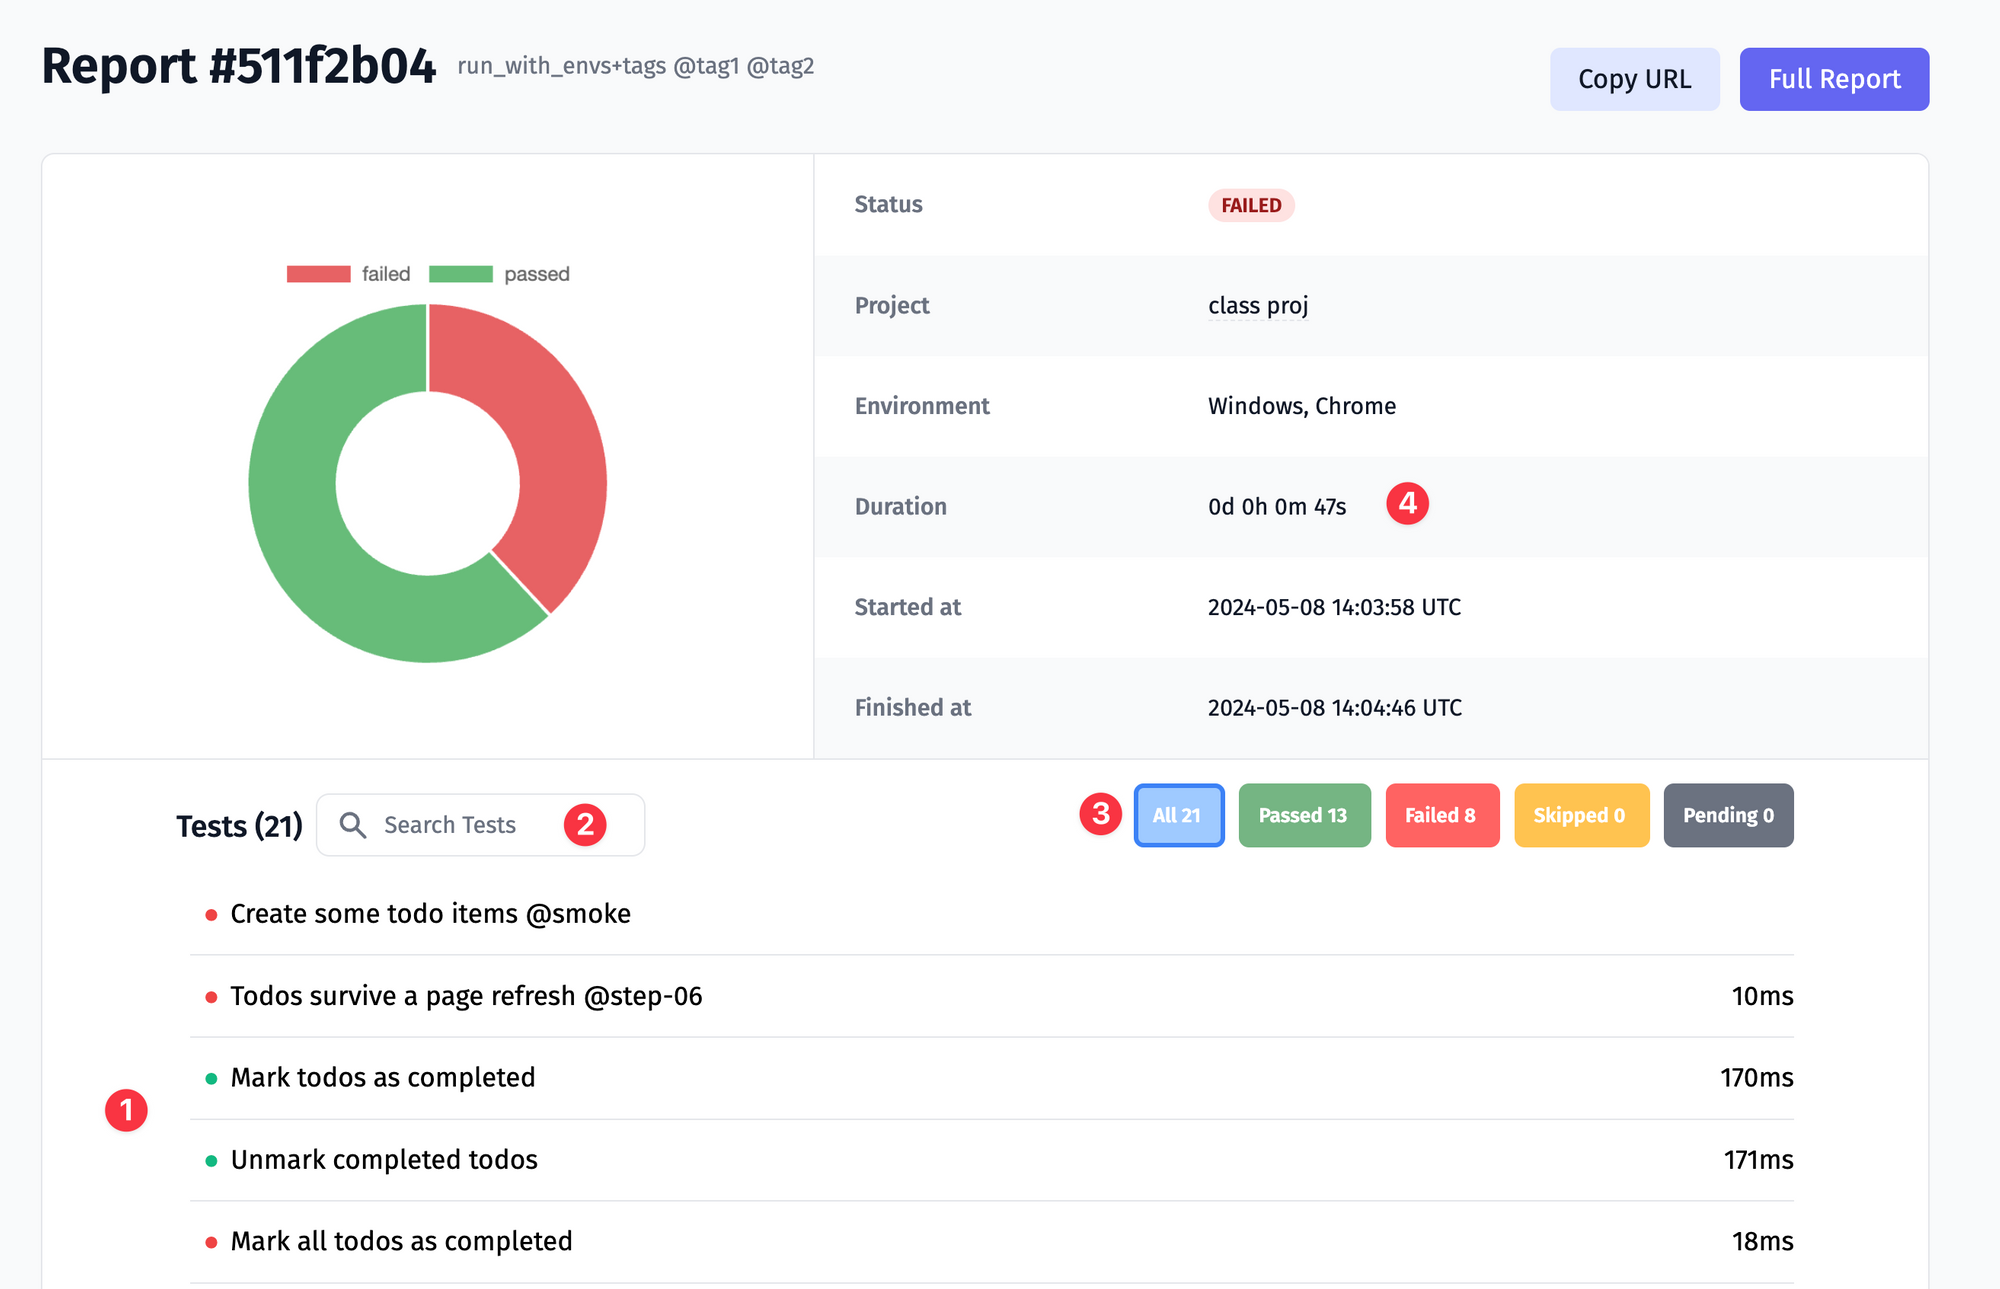Click red status dot beside 'Create some todo items'
The width and height of the screenshot is (2000, 1289).
click(211, 915)
